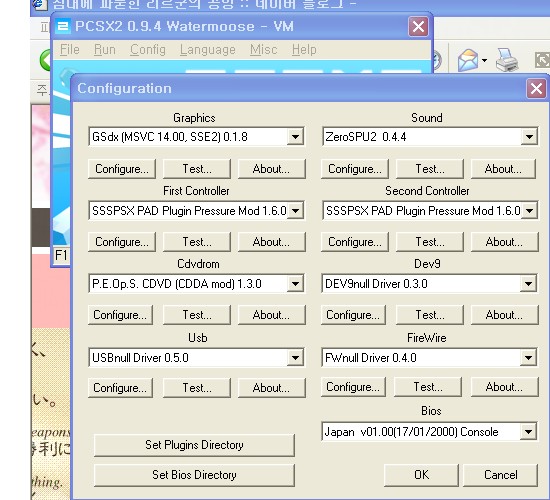The width and height of the screenshot is (550, 500).
Task: Test the Dev9 plugin
Action: pyautogui.click(x=430, y=315)
